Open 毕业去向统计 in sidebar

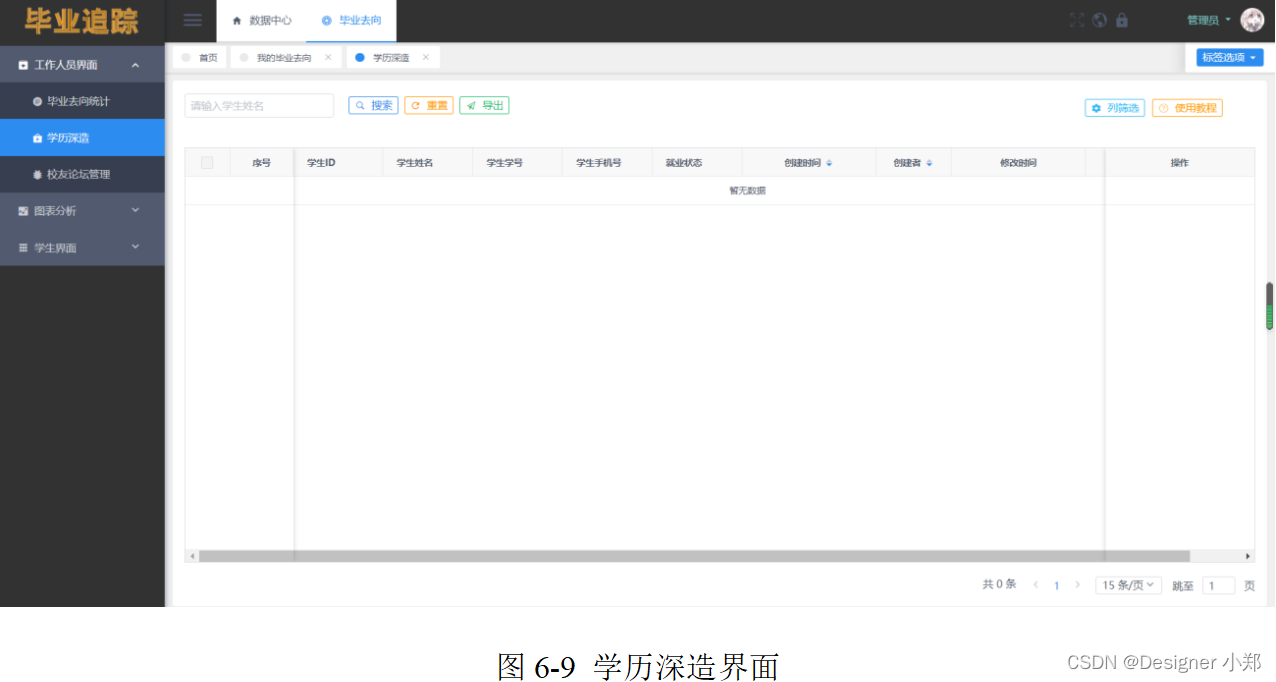pos(82,101)
